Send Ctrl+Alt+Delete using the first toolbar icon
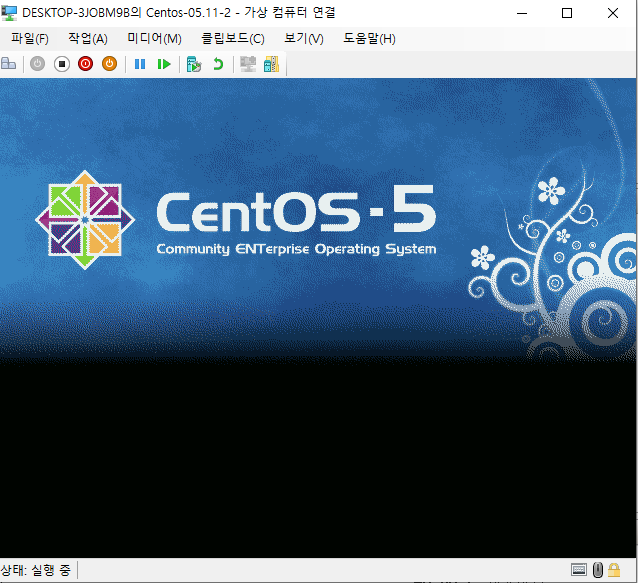This screenshot has width=638, height=583. pos(8,64)
